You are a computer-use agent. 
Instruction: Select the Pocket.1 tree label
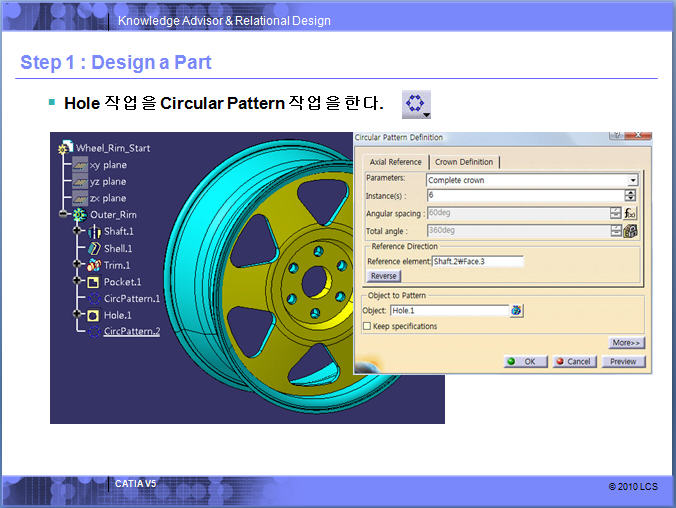(122, 282)
